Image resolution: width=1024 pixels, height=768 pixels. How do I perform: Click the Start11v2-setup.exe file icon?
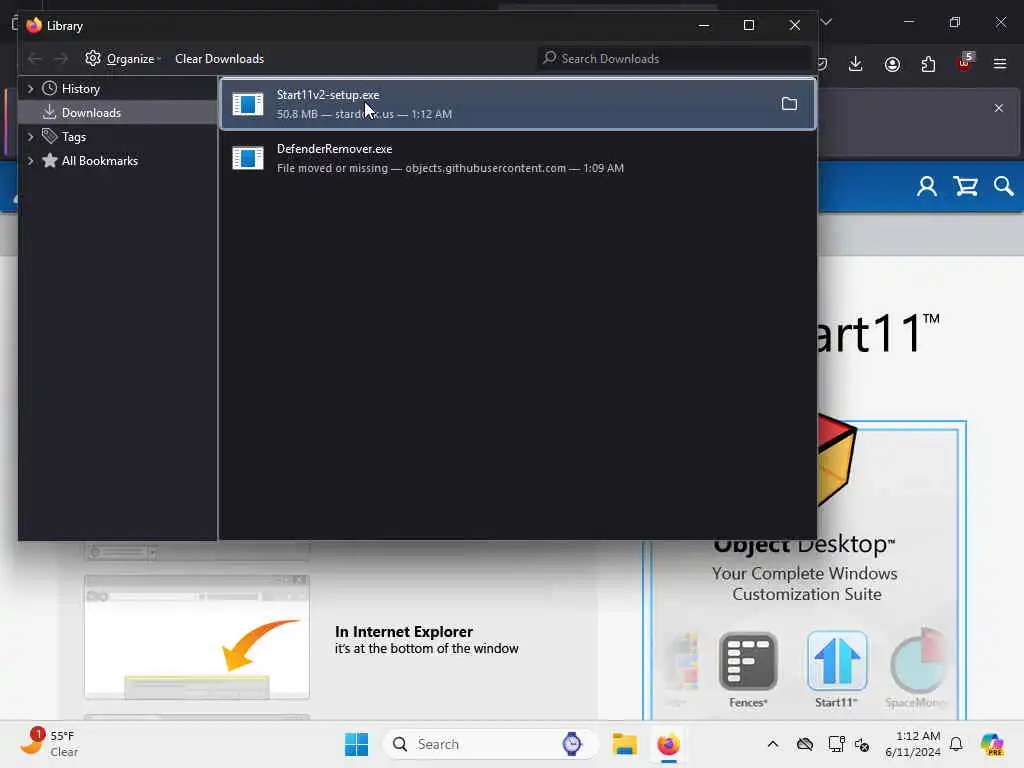click(248, 104)
